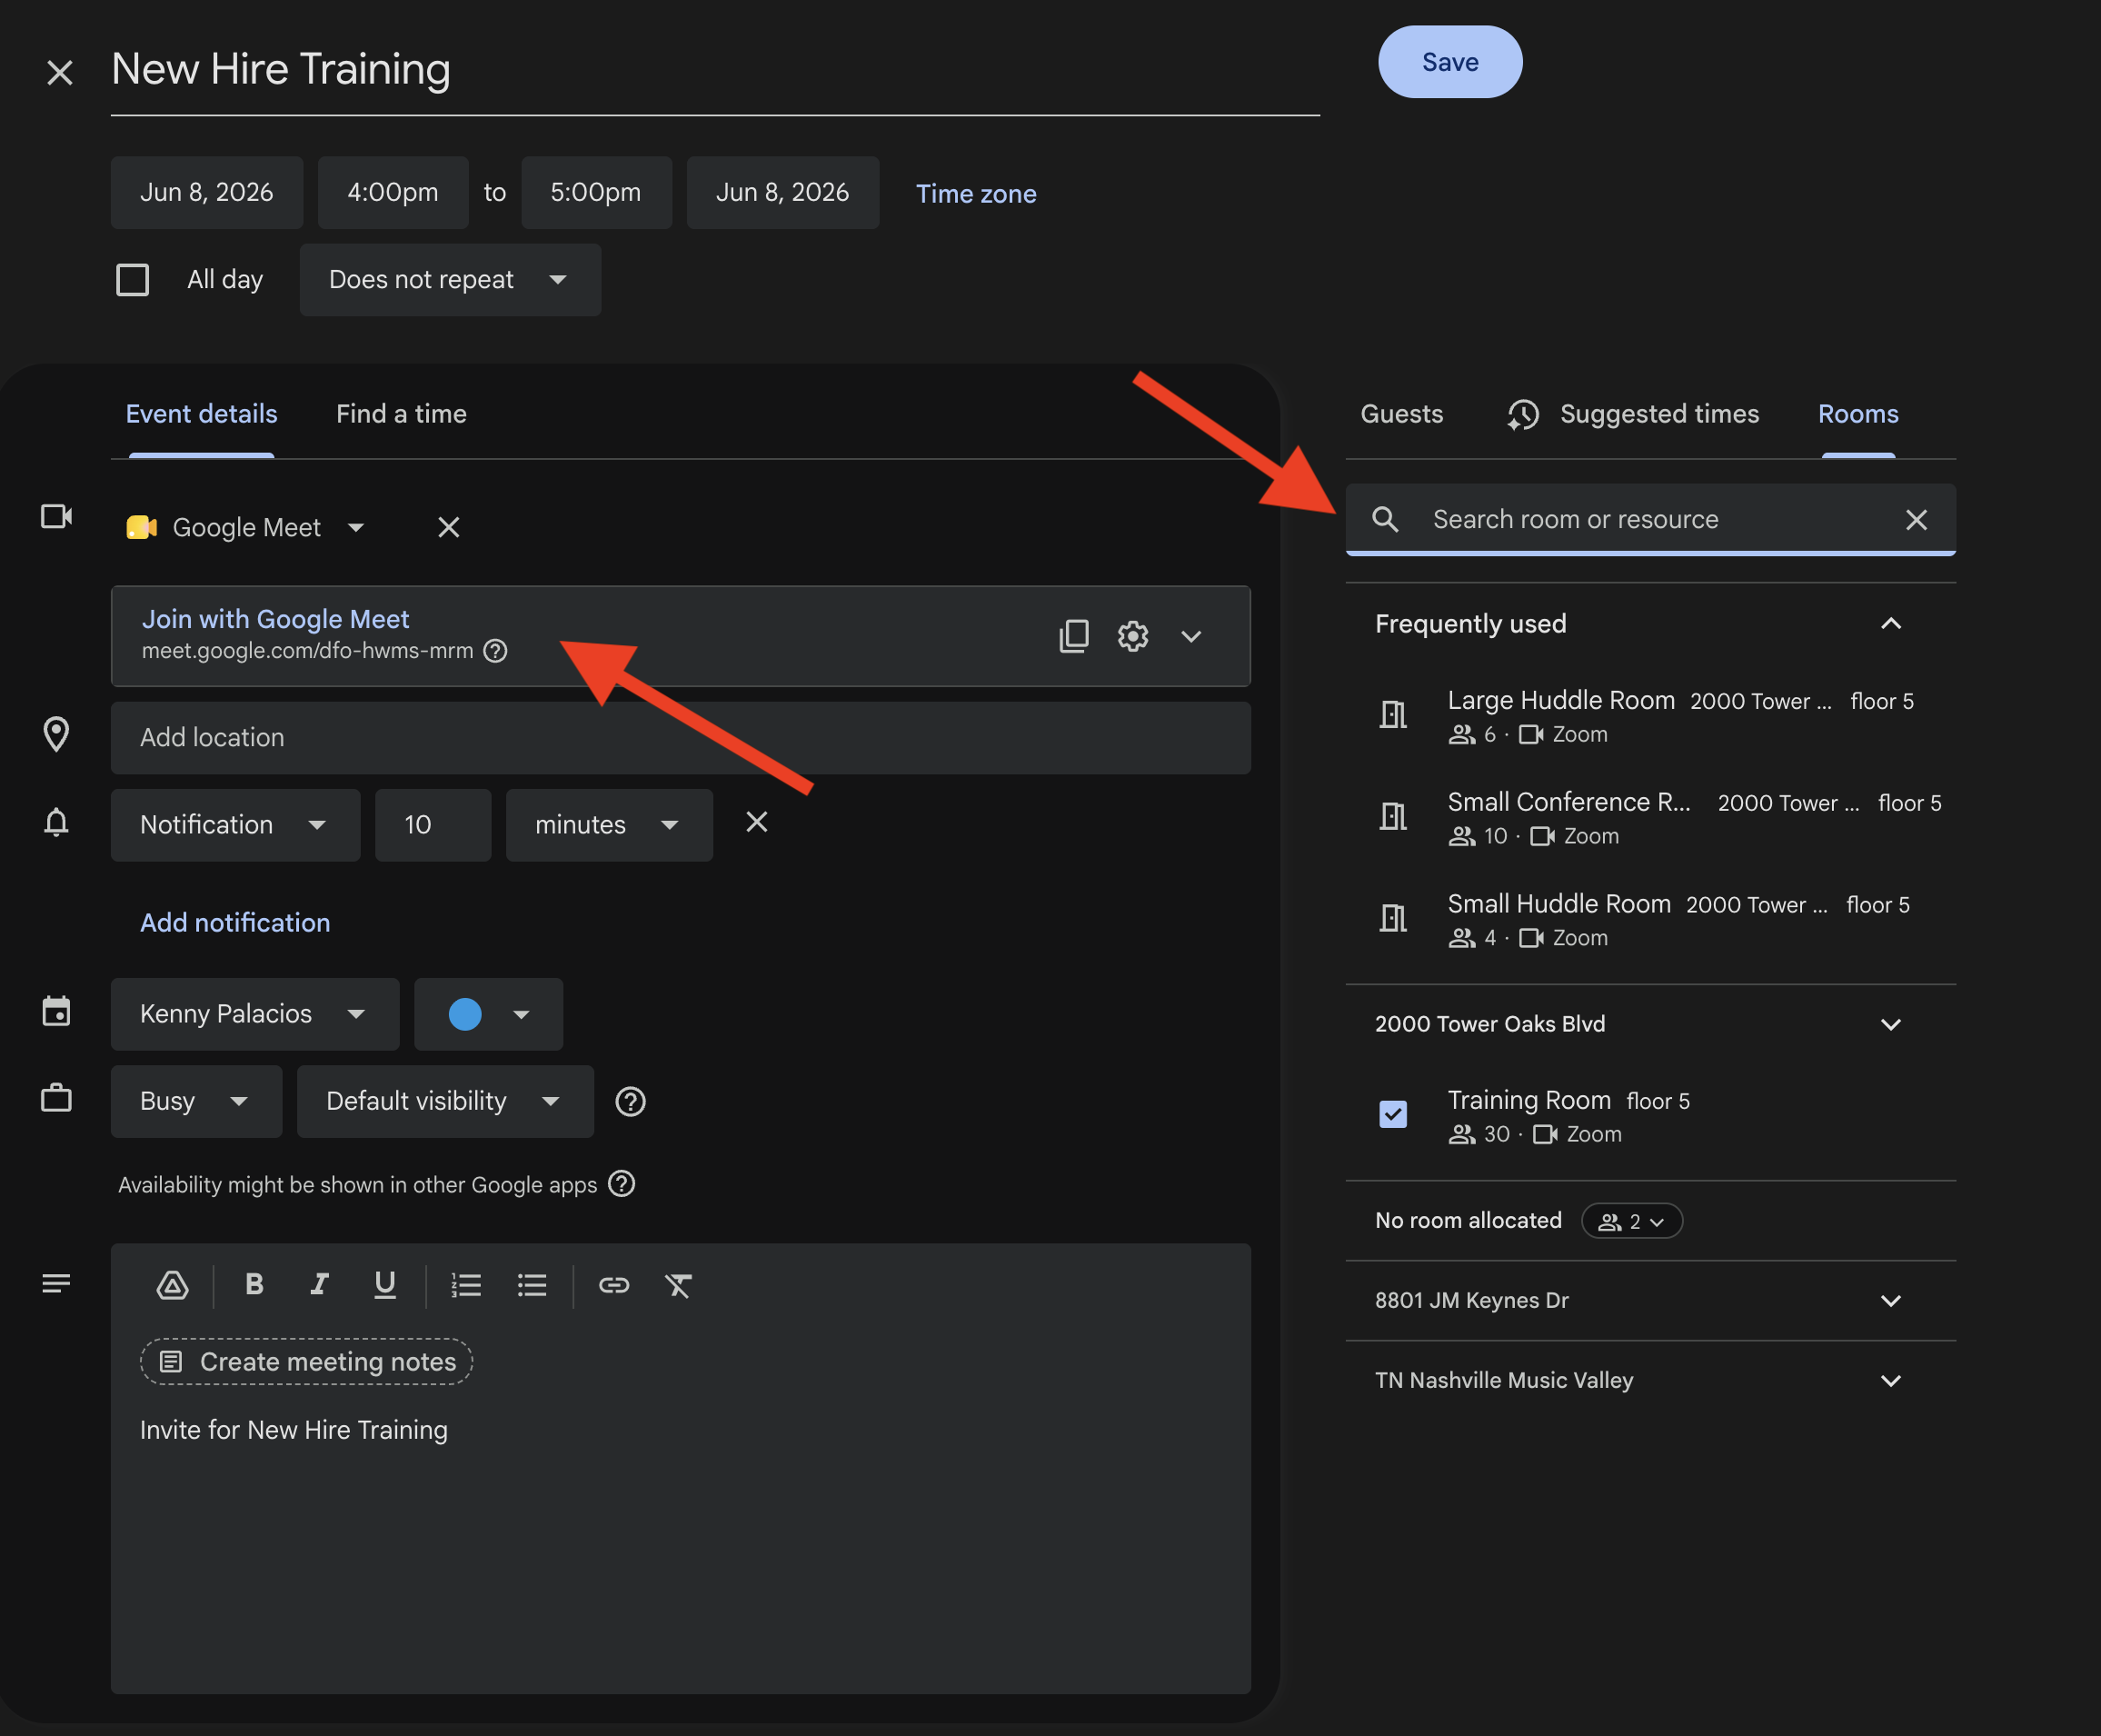The width and height of the screenshot is (2101, 1736).
Task: Open the Guests tab
Action: pyautogui.click(x=1402, y=414)
